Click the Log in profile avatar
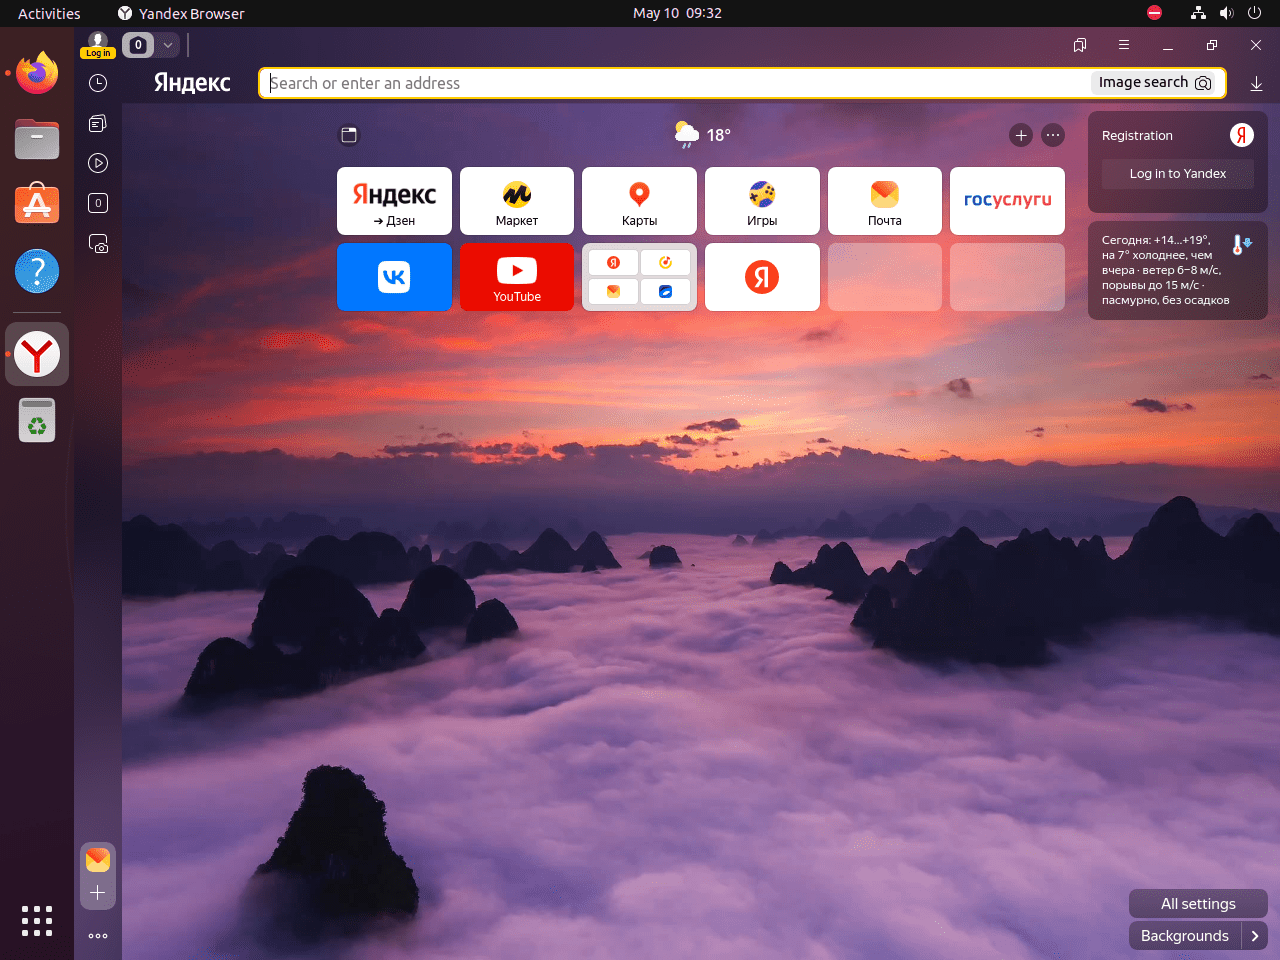 click(x=98, y=45)
